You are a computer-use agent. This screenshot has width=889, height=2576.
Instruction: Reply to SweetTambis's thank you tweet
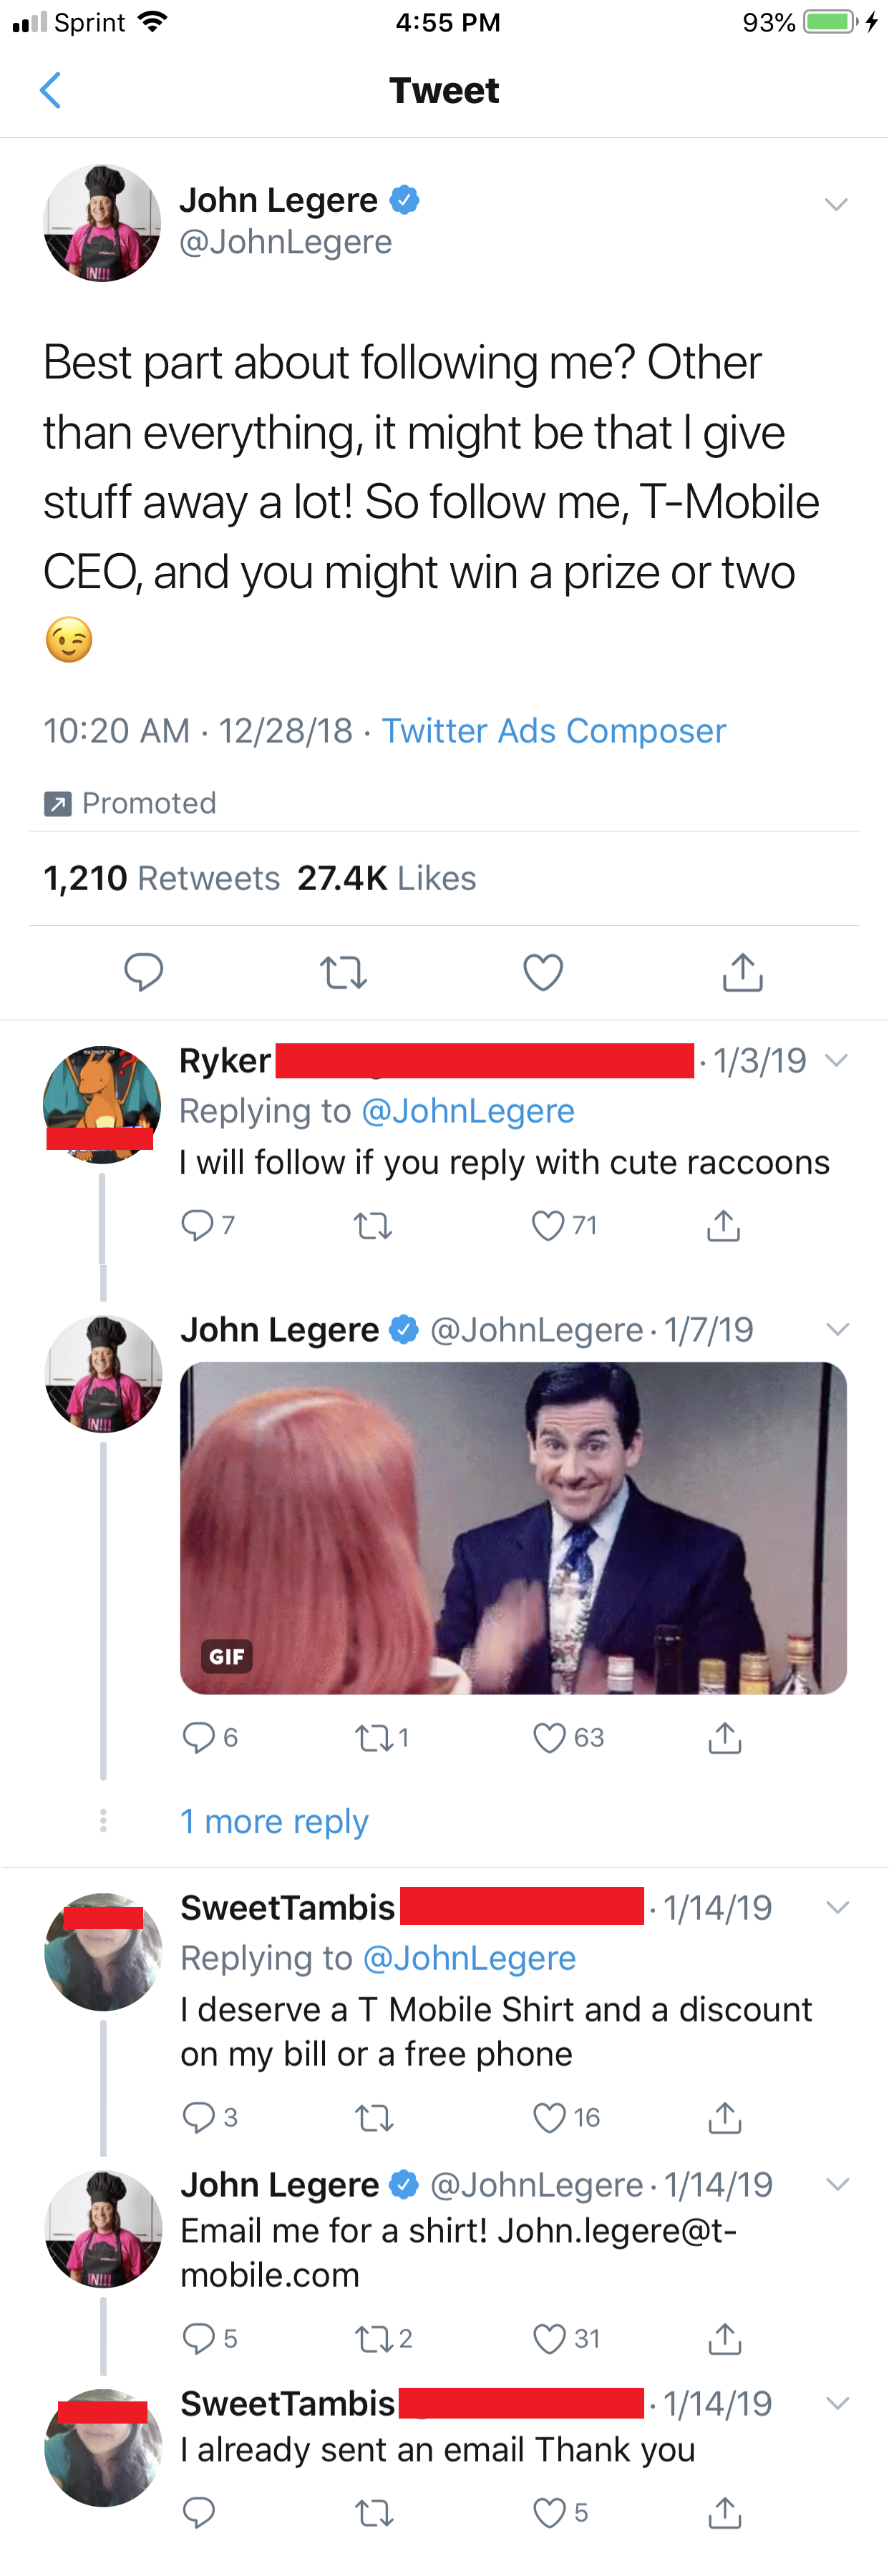click(x=200, y=2513)
